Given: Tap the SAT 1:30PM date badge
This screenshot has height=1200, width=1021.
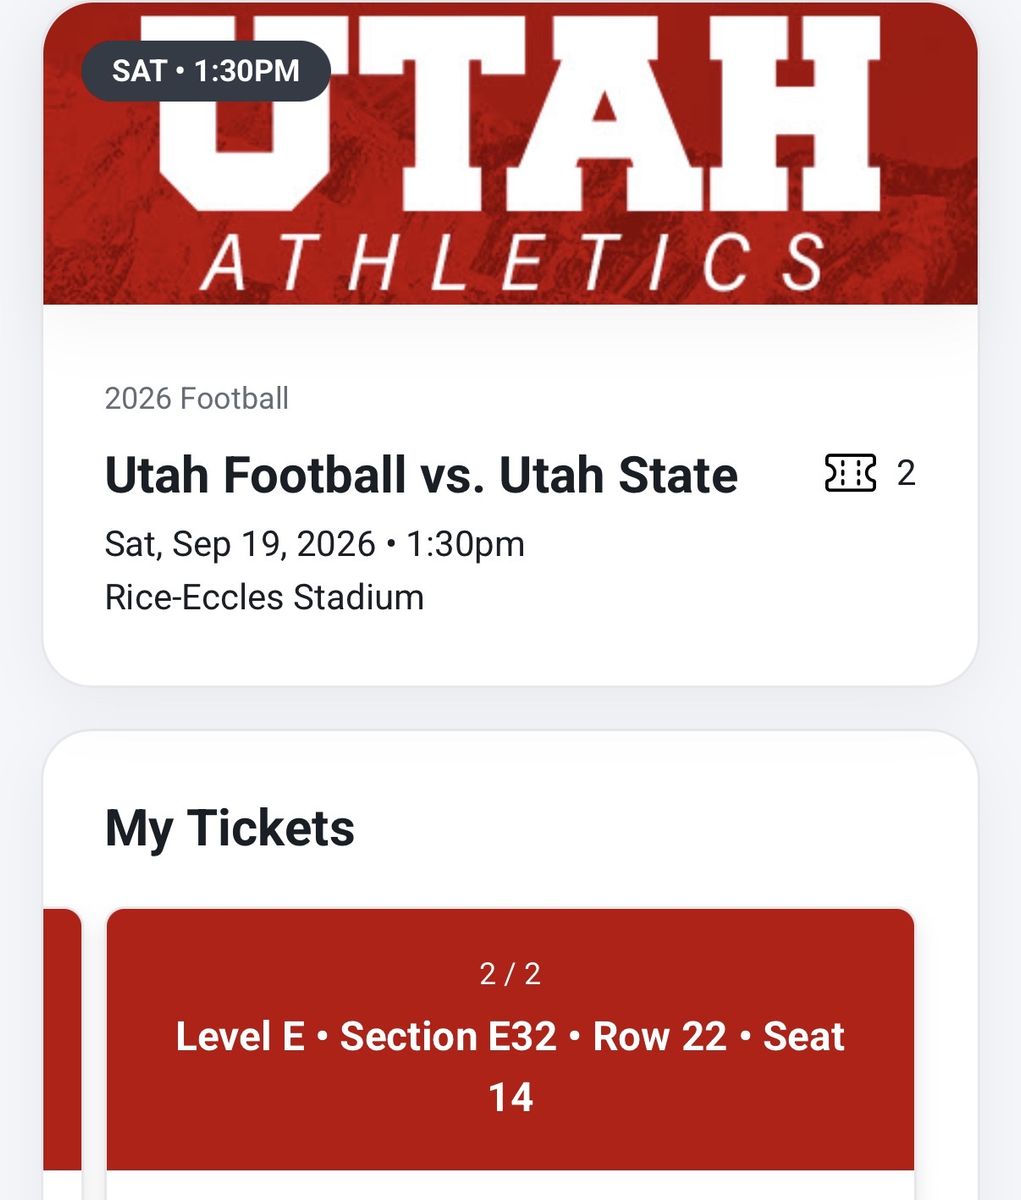Looking at the screenshot, I should coord(206,71).
